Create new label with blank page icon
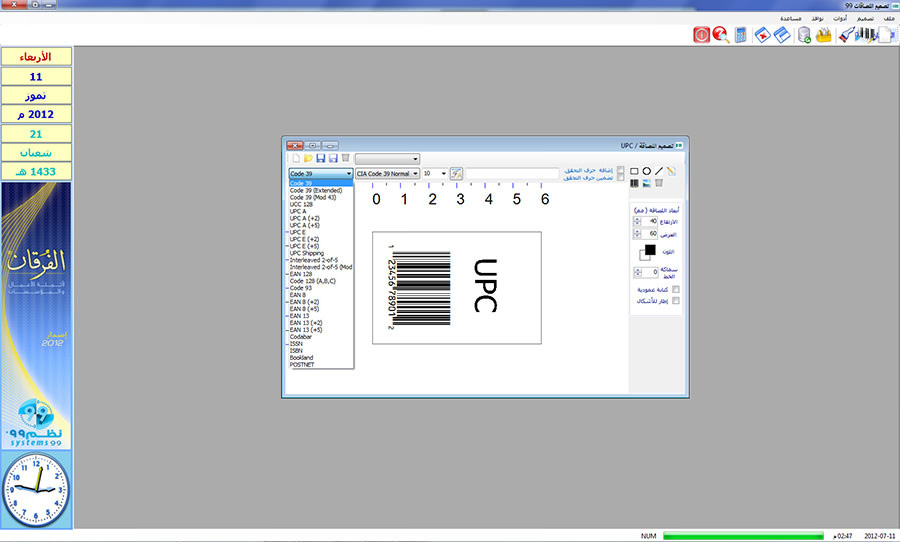Screen dimensions: 900x542 tap(296, 158)
